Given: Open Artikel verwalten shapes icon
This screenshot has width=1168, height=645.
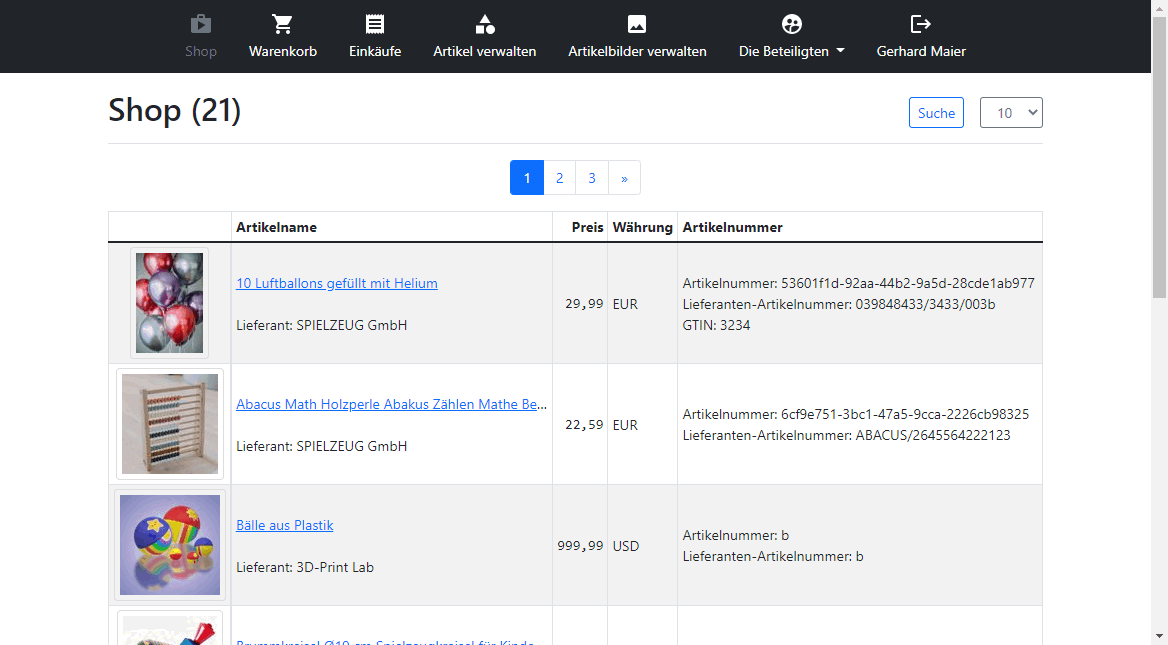Looking at the screenshot, I should [485, 24].
